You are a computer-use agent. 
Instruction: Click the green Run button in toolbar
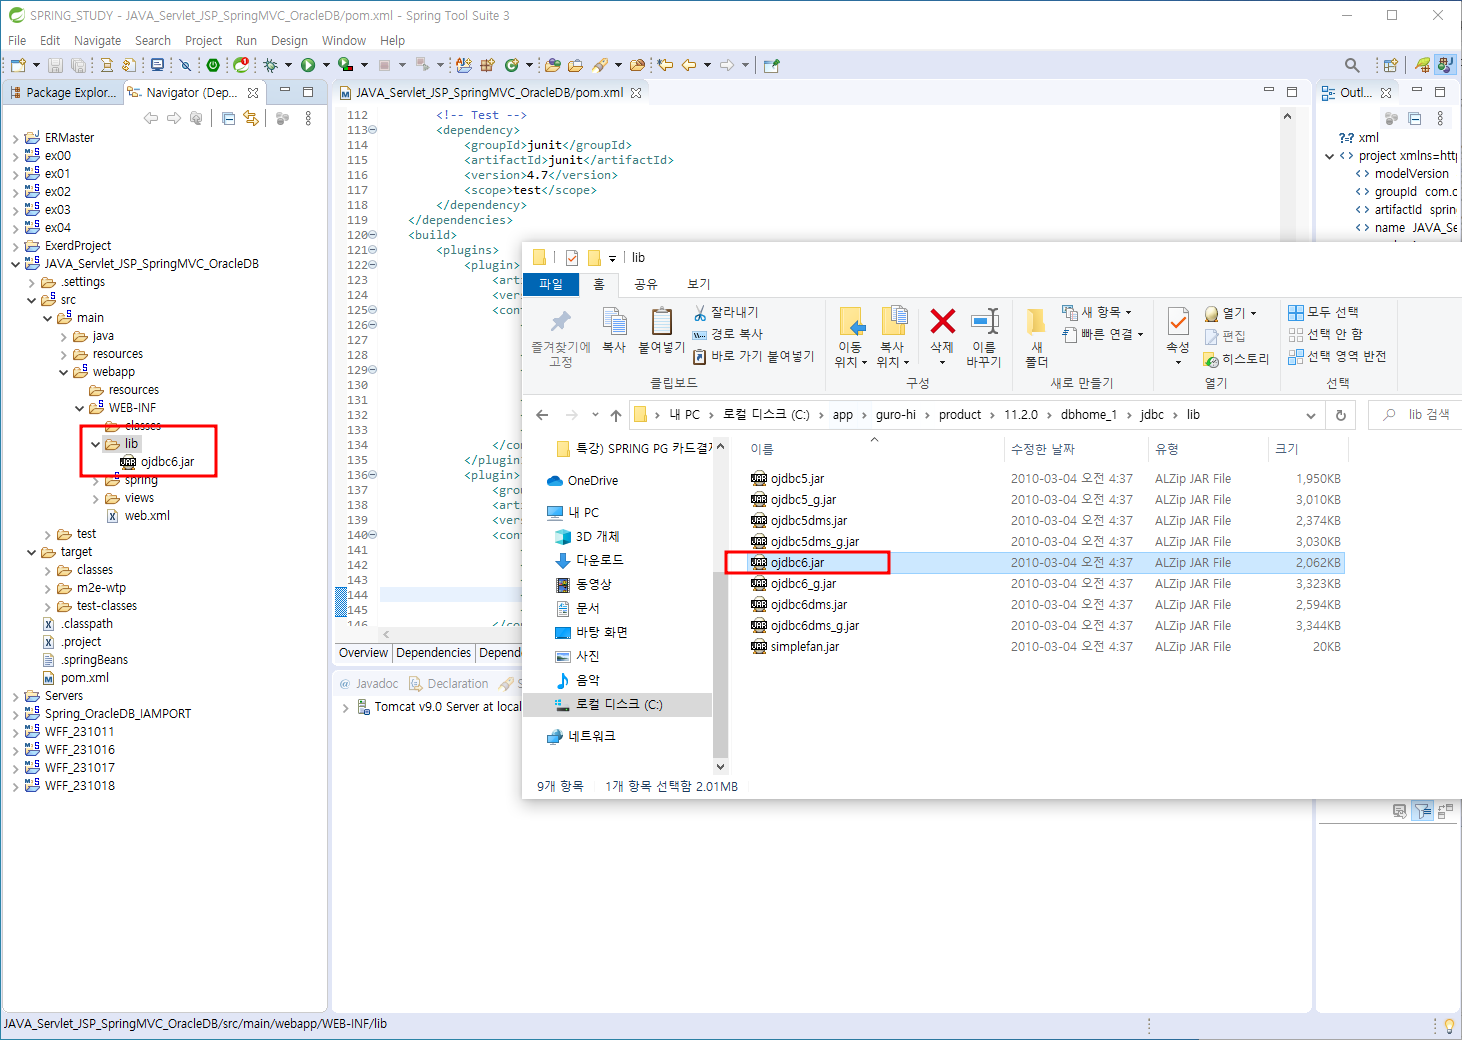(x=308, y=65)
